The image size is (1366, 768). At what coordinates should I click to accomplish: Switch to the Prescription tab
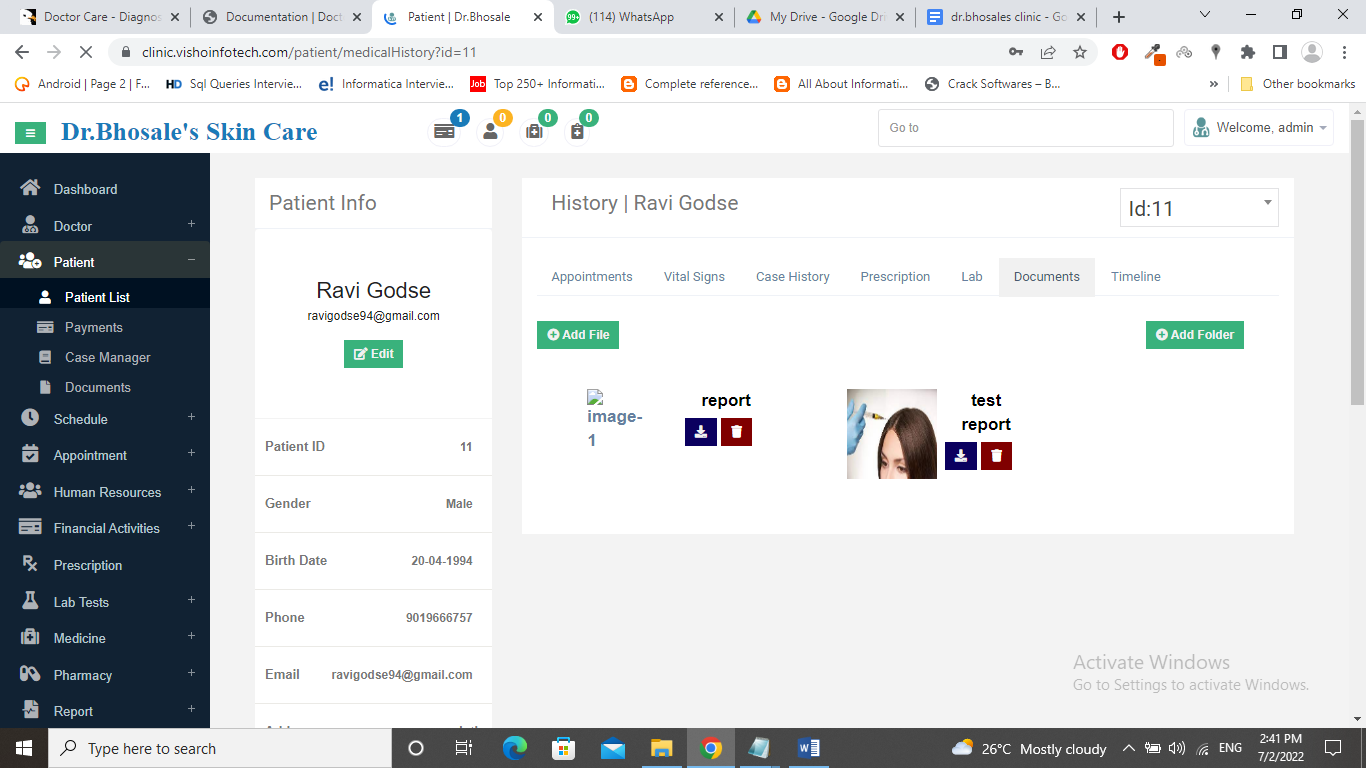tap(895, 277)
